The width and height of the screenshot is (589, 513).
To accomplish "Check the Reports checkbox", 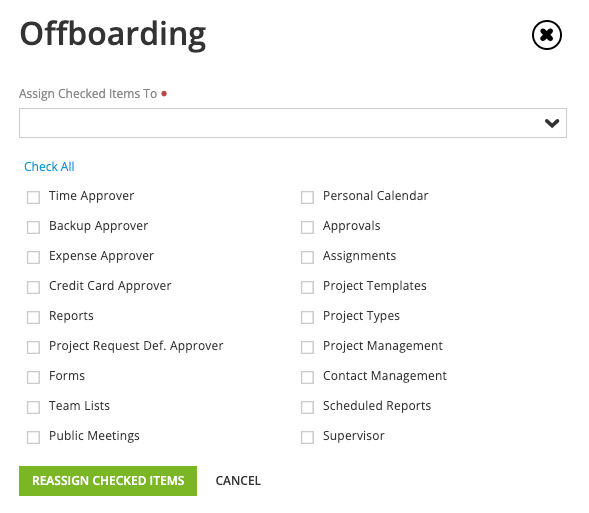I will 33,317.
